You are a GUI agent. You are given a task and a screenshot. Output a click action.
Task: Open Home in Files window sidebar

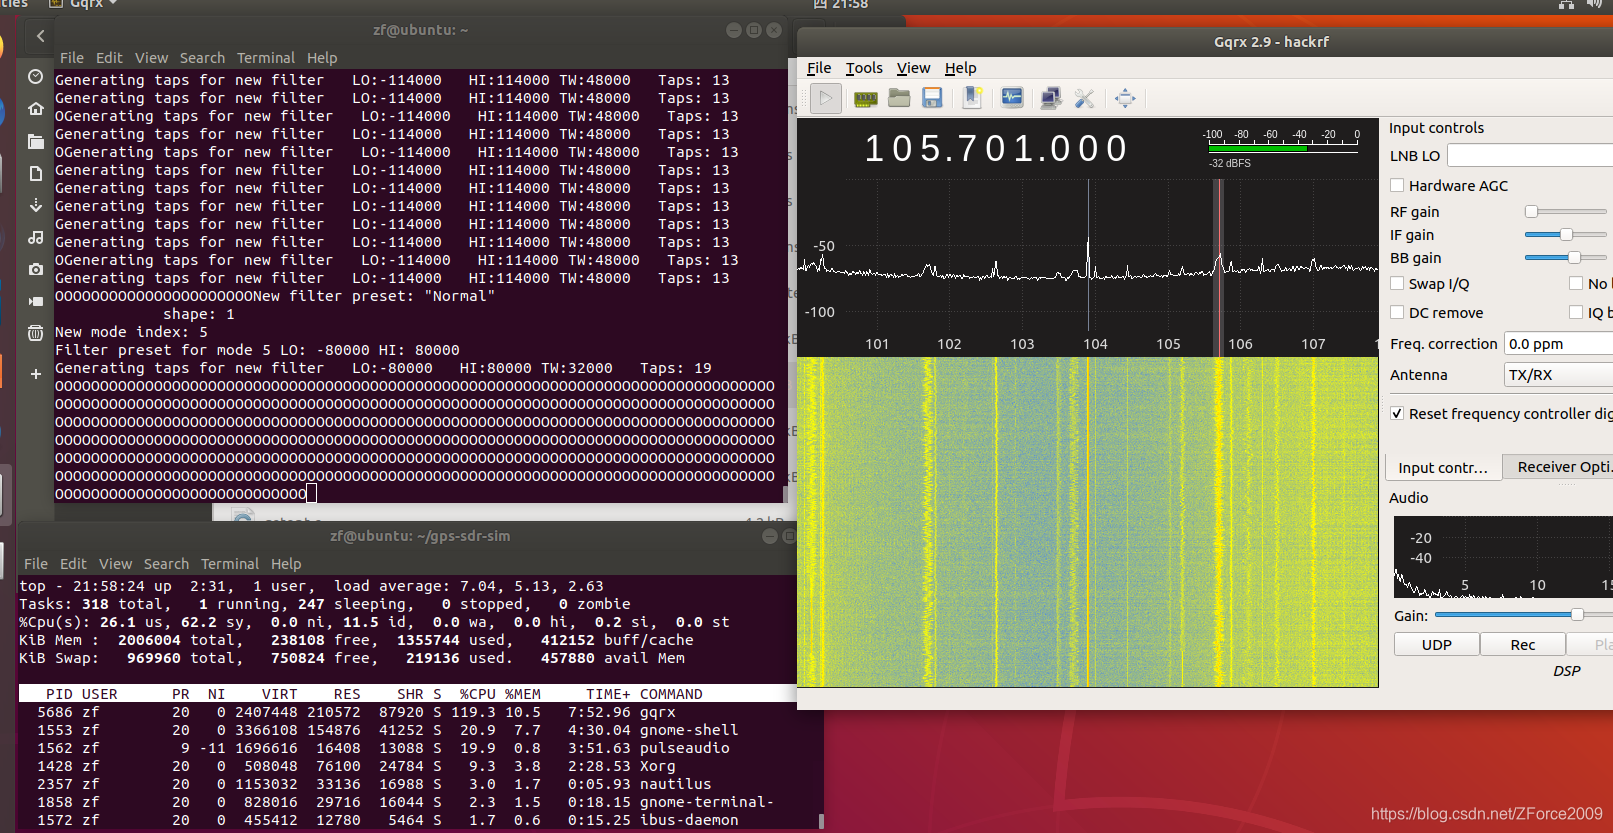(35, 108)
